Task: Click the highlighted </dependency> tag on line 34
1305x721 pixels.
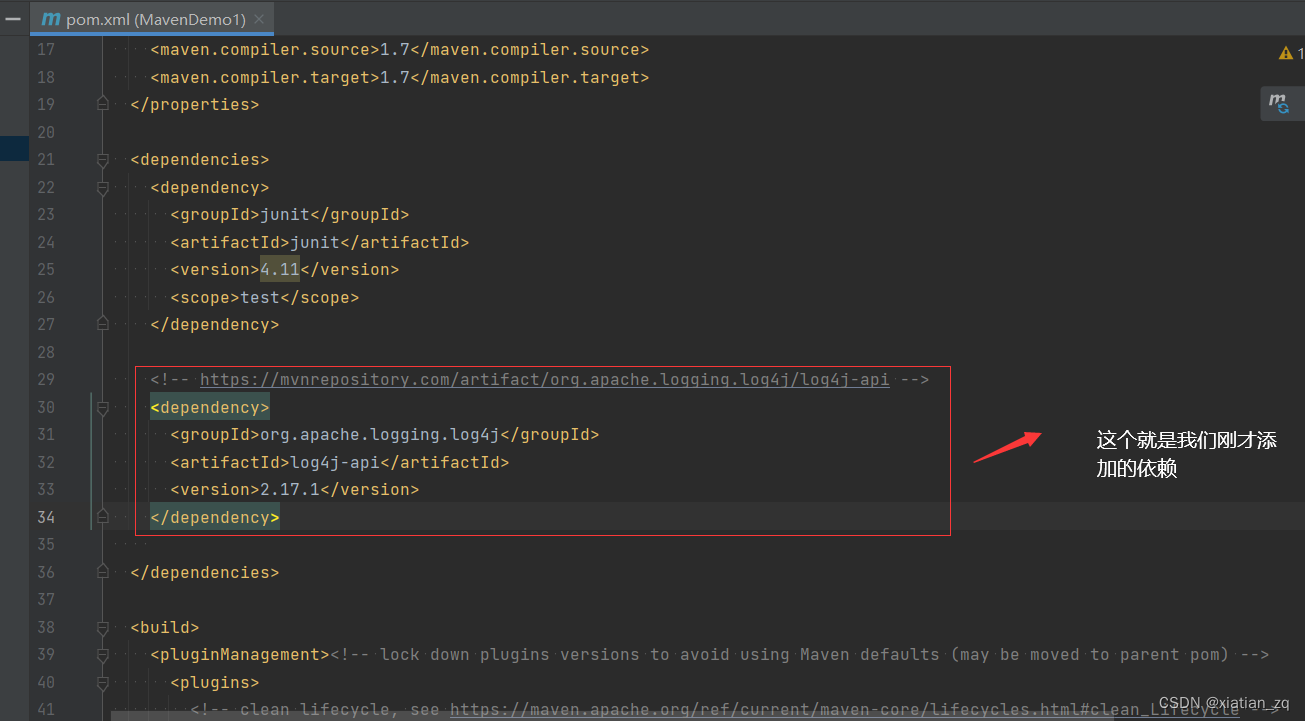Action: (x=215, y=517)
